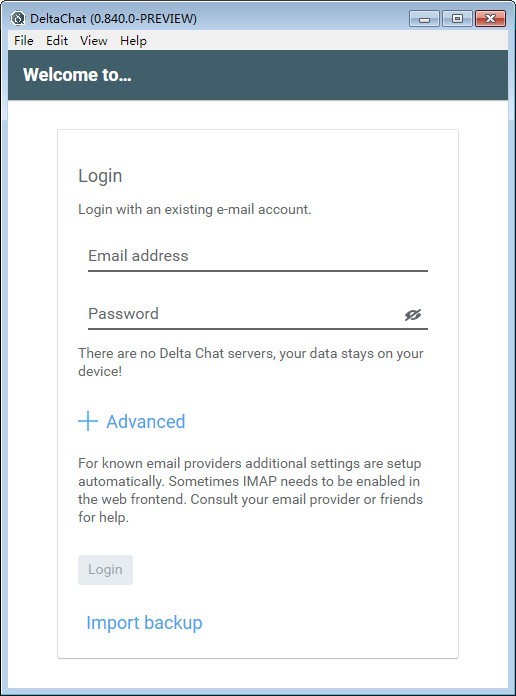Viewport: 516px width, 696px height.
Task: Open the Import backup link
Action: tap(144, 622)
